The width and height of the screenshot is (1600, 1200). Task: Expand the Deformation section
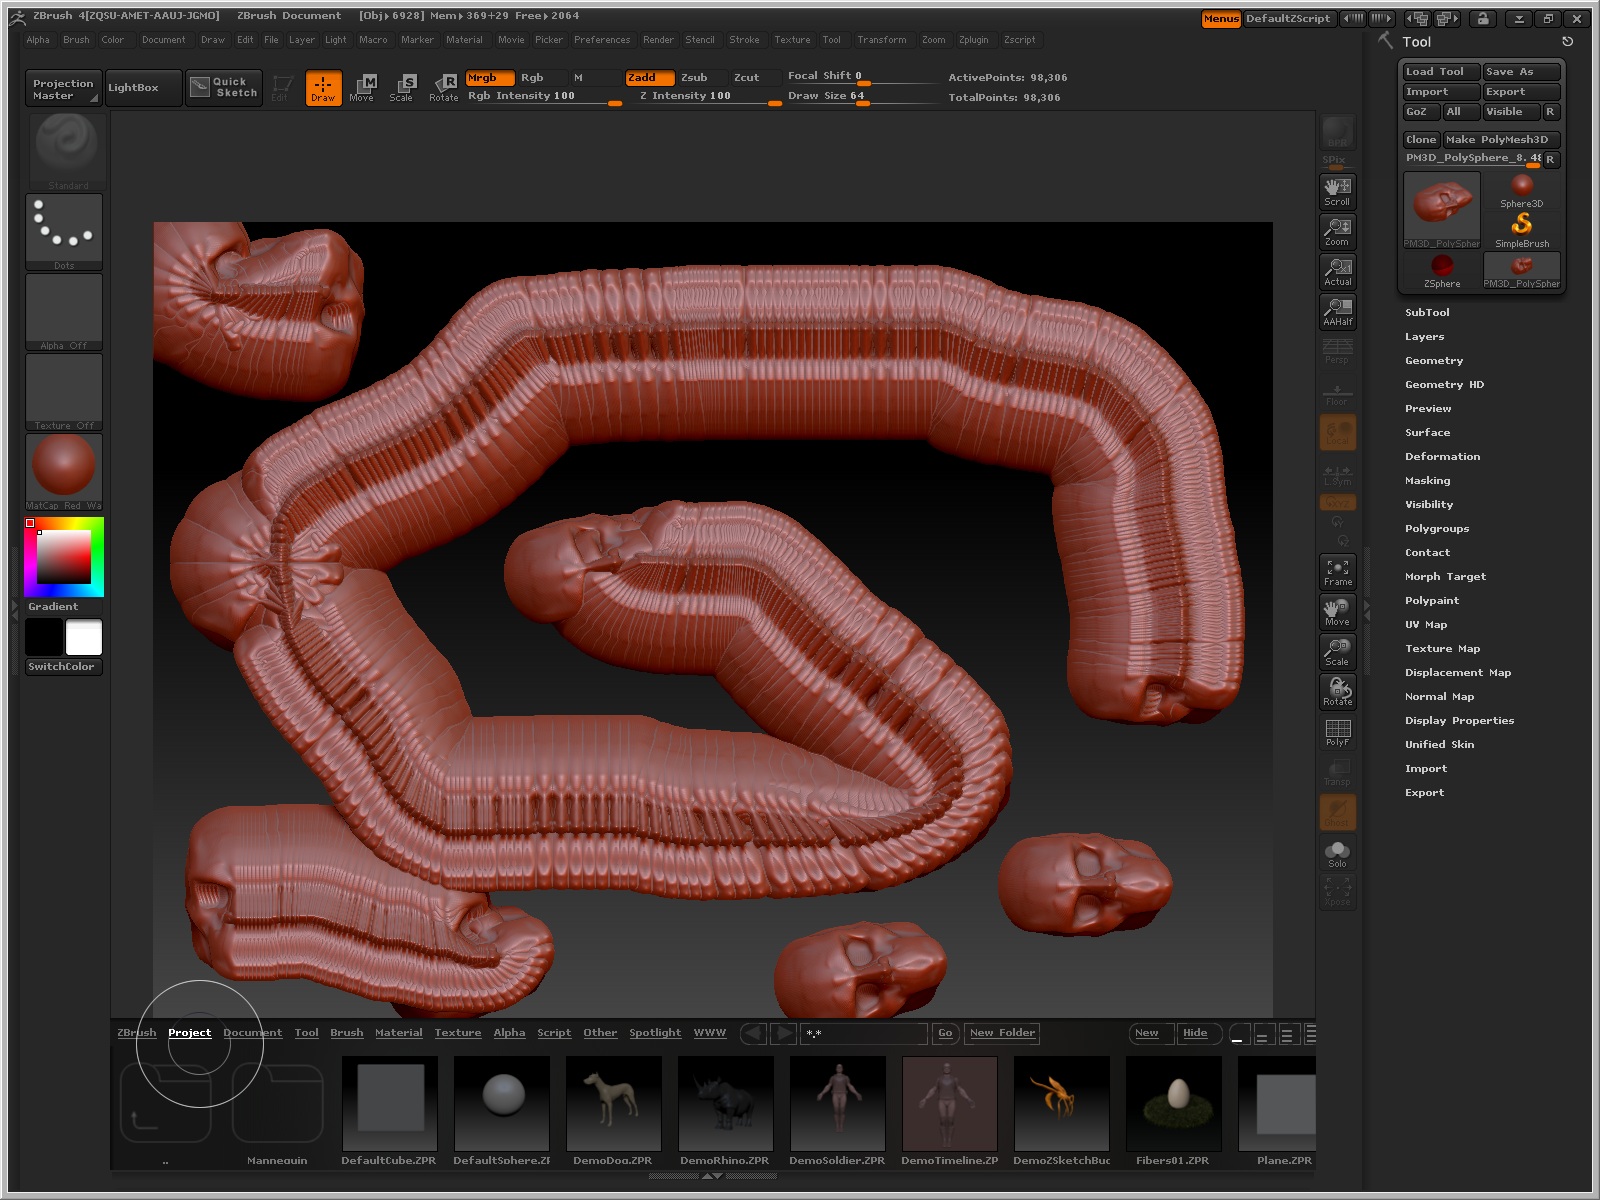tap(1442, 456)
